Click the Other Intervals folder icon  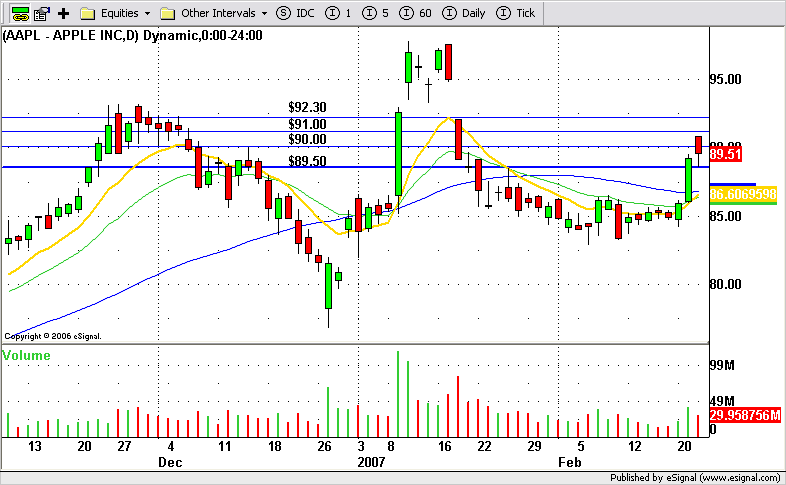coord(167,14)
